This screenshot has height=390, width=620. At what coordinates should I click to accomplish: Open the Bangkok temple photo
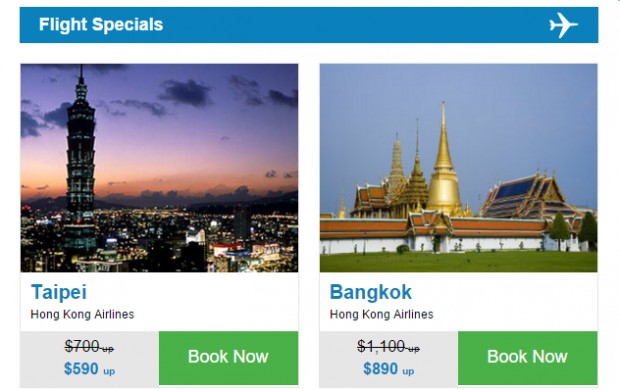point(459,168)
